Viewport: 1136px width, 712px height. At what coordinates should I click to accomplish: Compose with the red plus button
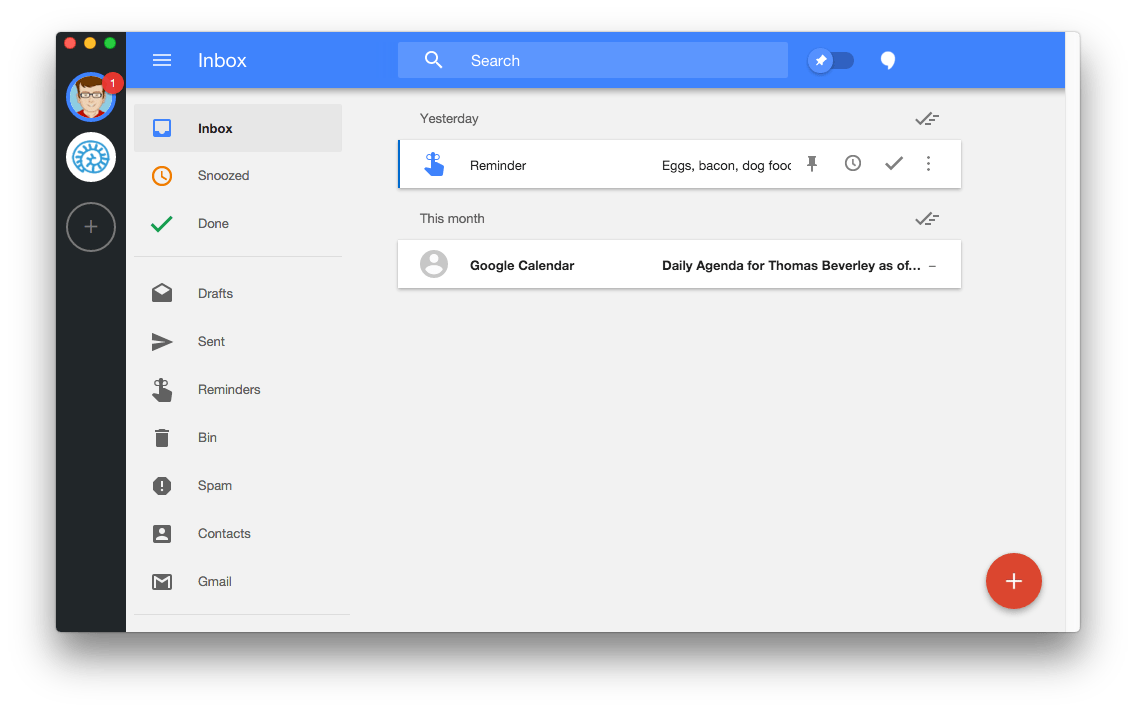(1014, 581)
